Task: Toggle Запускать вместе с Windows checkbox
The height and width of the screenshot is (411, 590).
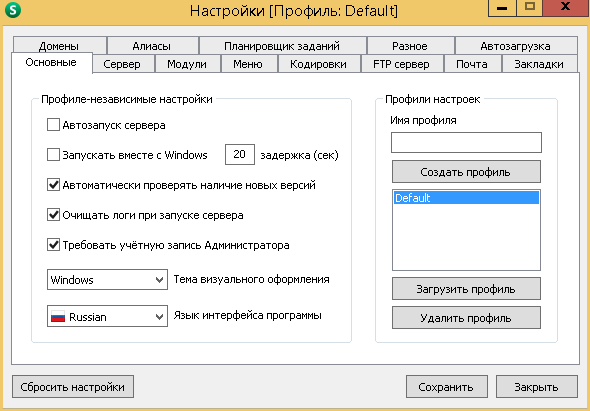Action: click(53, 155)
